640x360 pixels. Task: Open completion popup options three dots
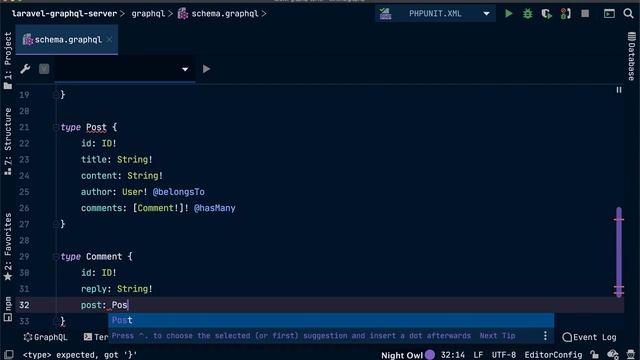545,336
